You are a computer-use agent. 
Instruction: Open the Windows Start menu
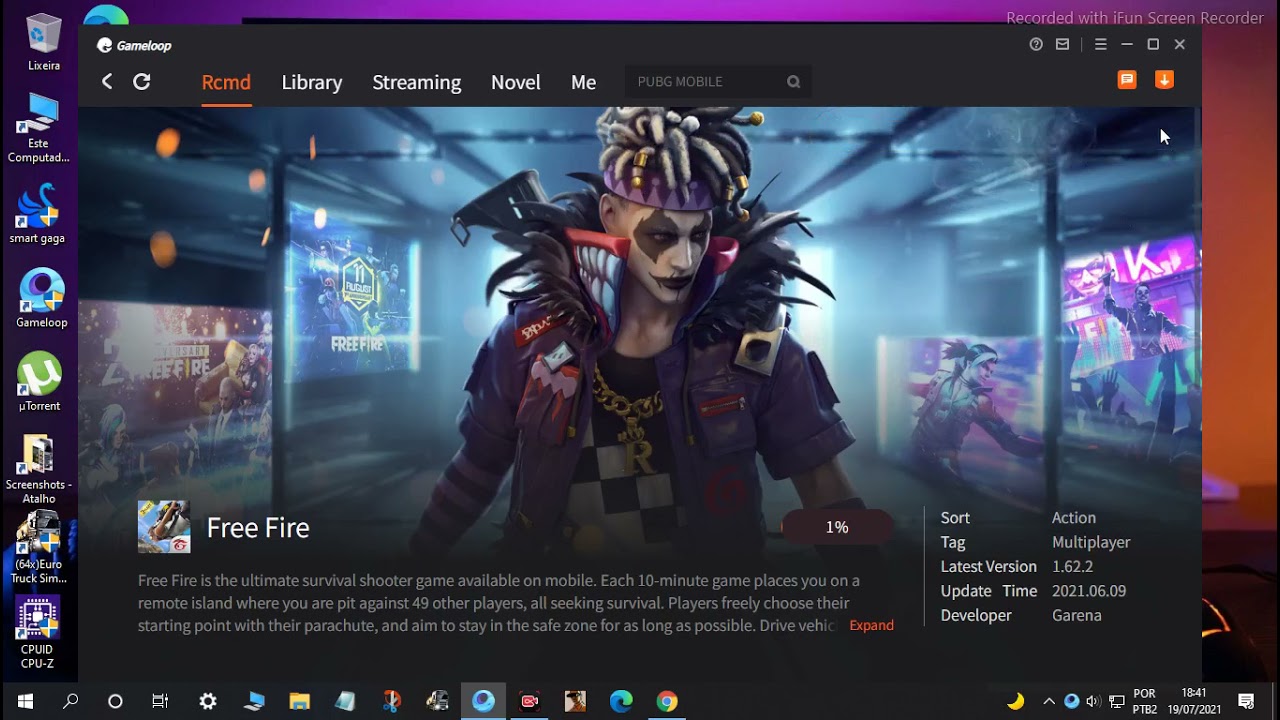(25, 701)
